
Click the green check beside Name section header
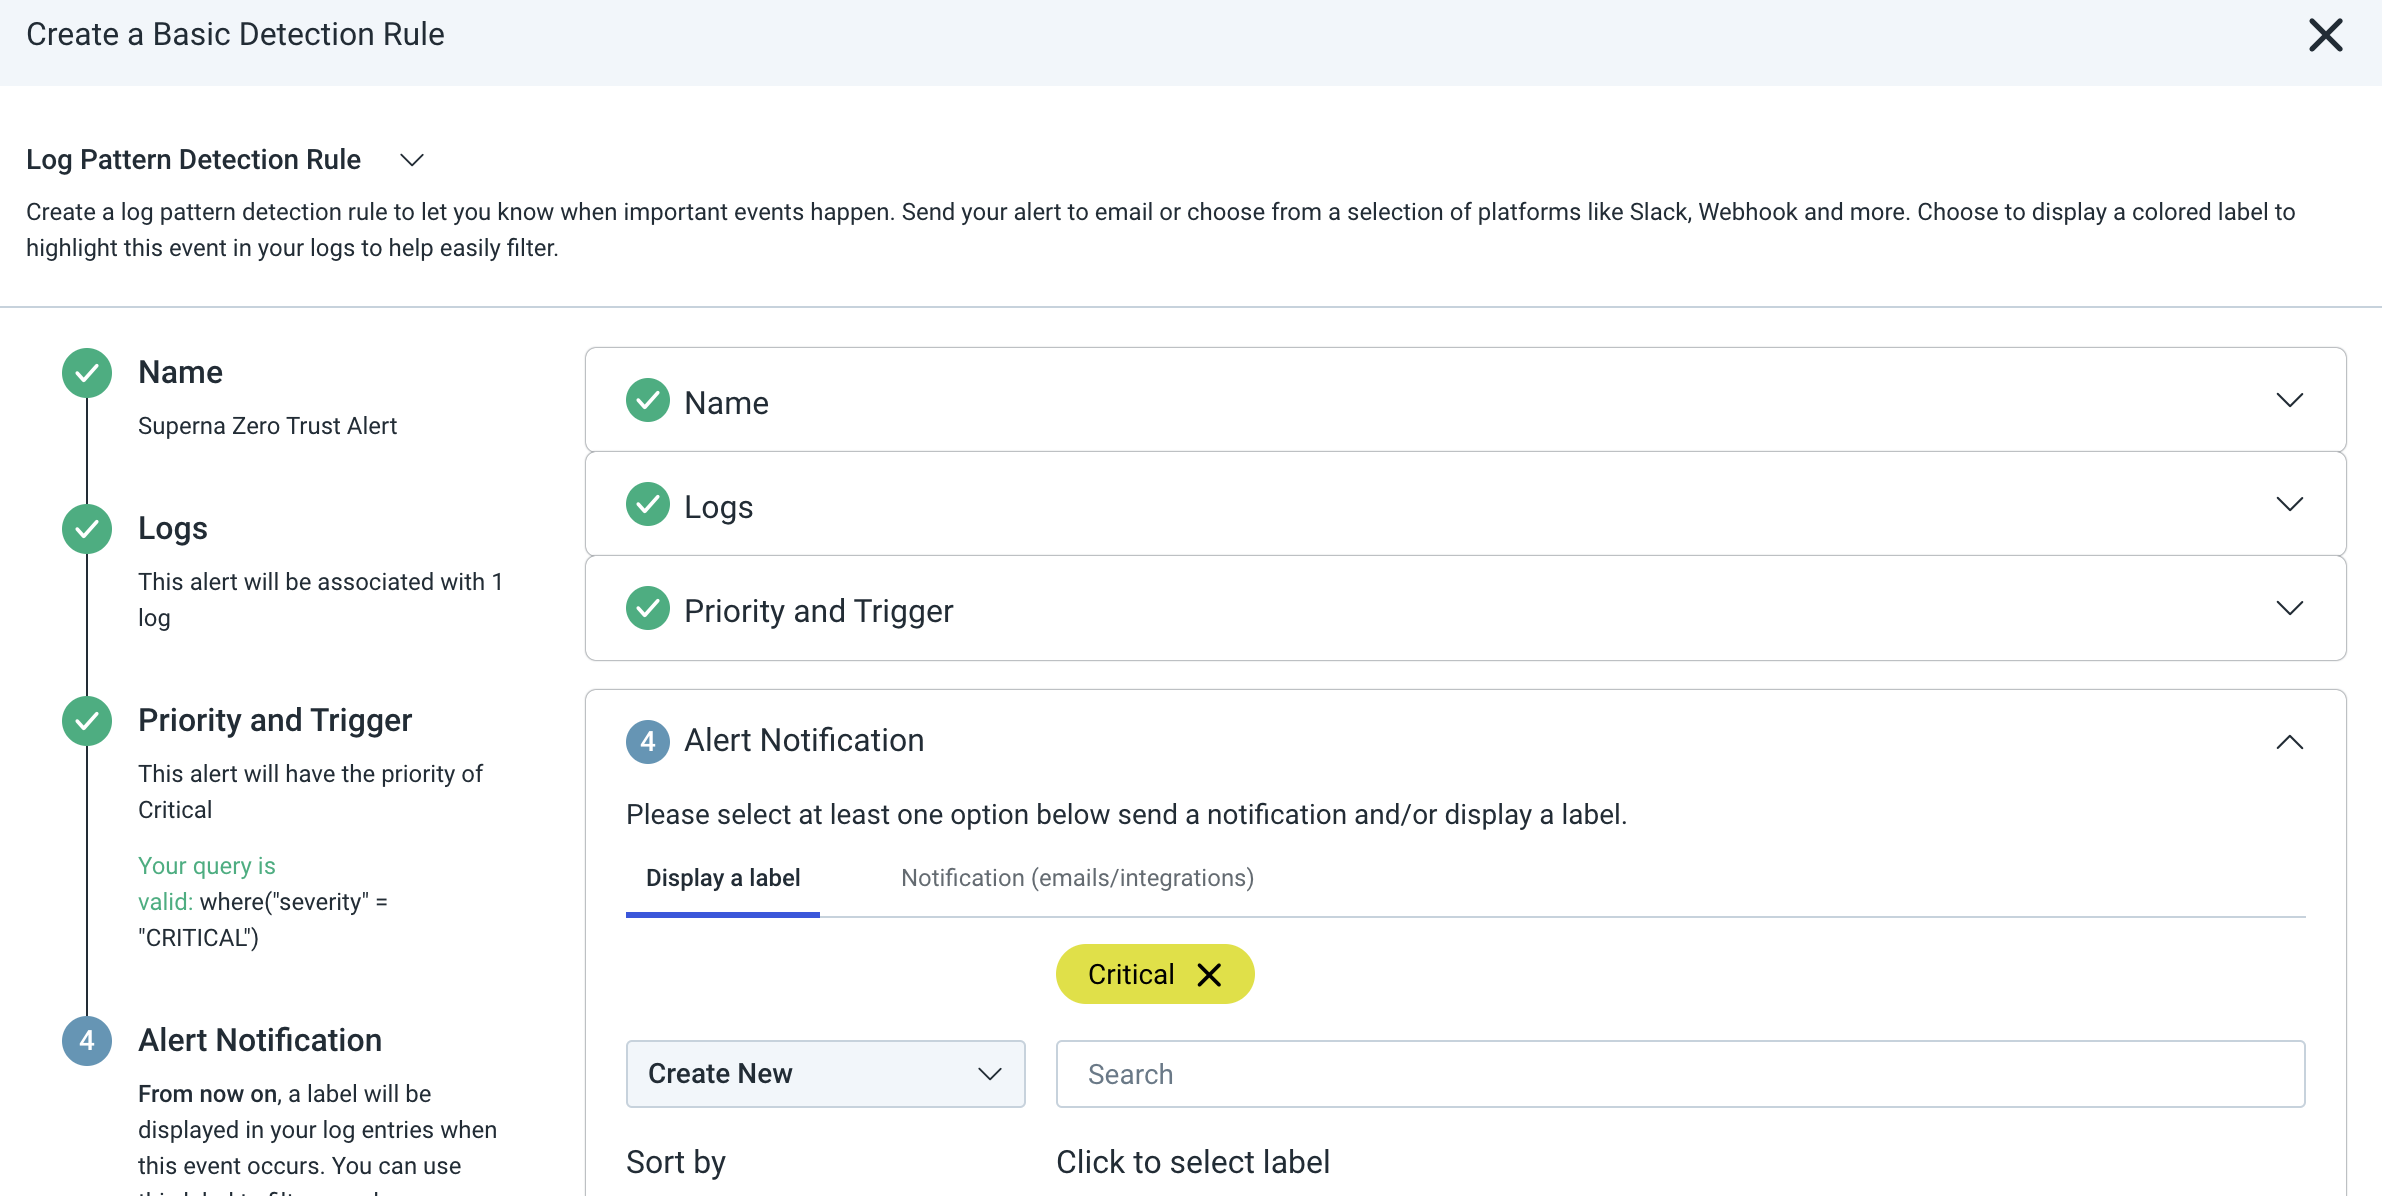coord(647,400)
